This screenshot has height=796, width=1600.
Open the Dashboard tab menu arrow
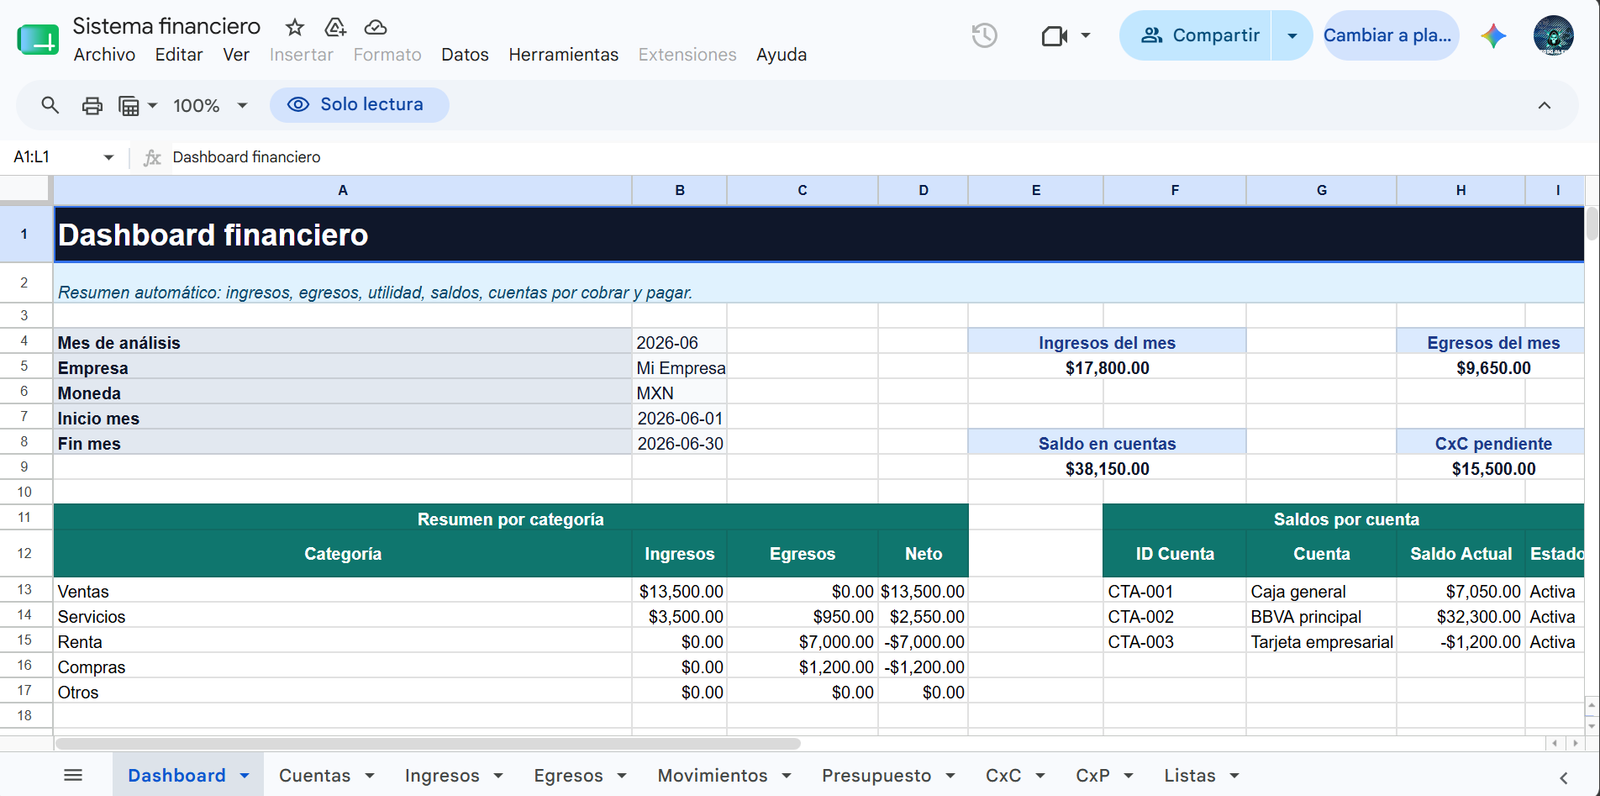(x=244, y=776)
